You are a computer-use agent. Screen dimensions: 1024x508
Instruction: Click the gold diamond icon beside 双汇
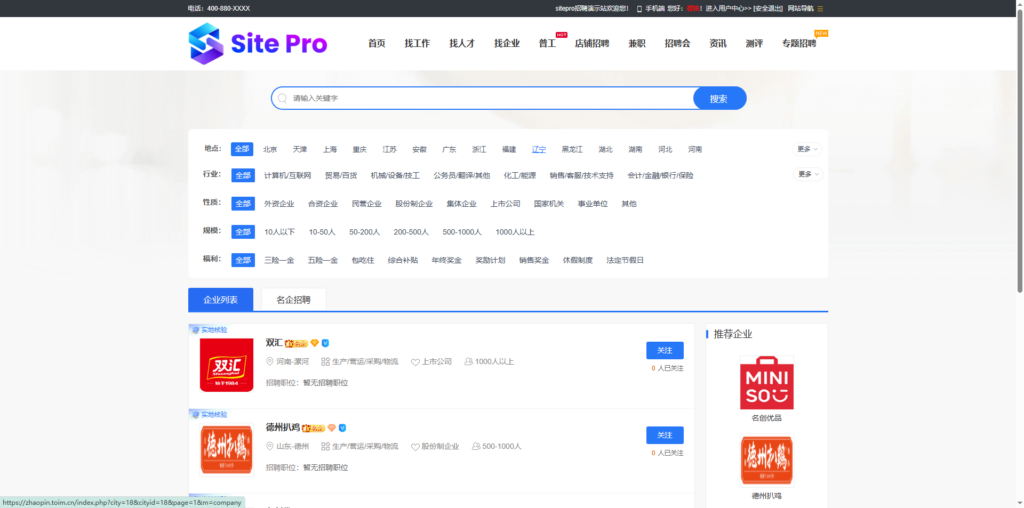pos(315,343)
